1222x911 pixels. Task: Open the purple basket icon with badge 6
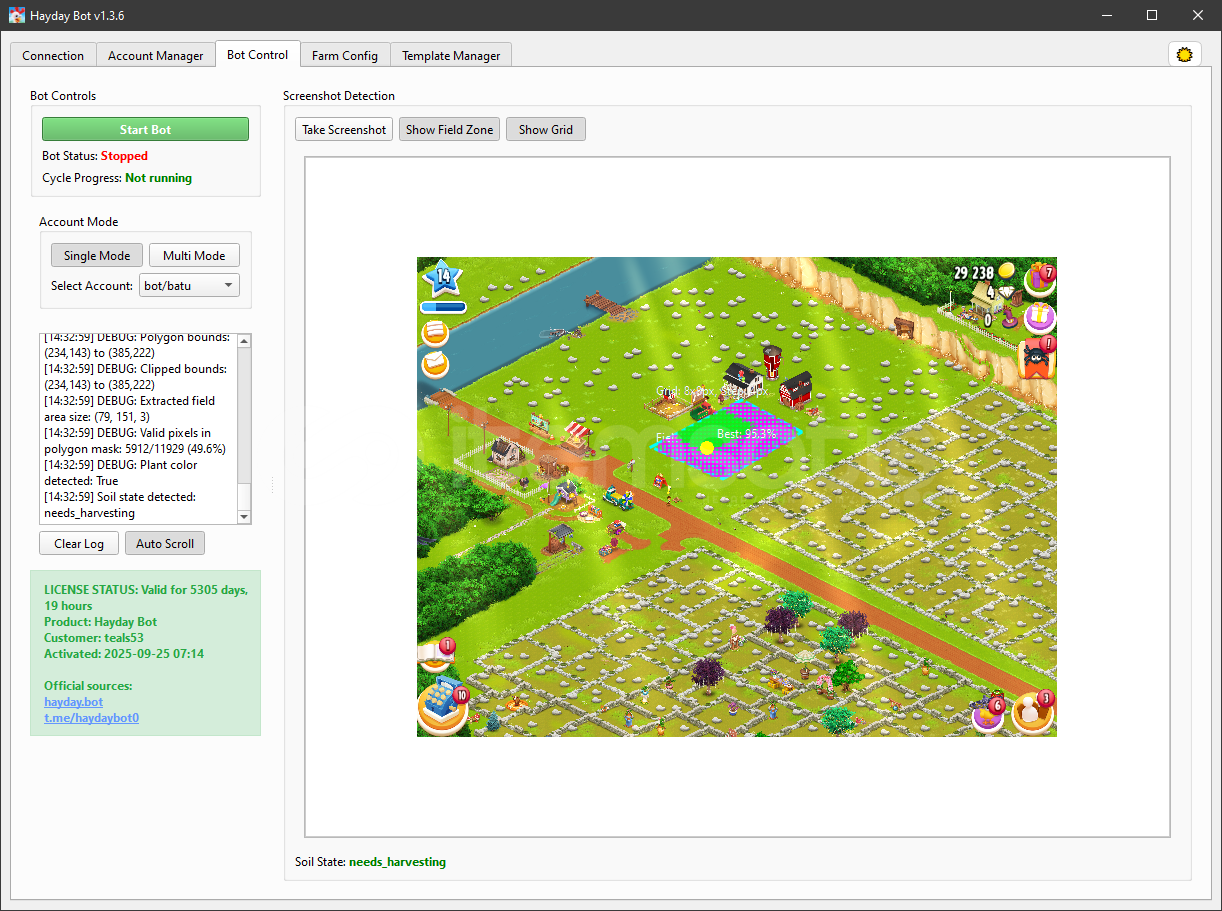pos(988,714)
